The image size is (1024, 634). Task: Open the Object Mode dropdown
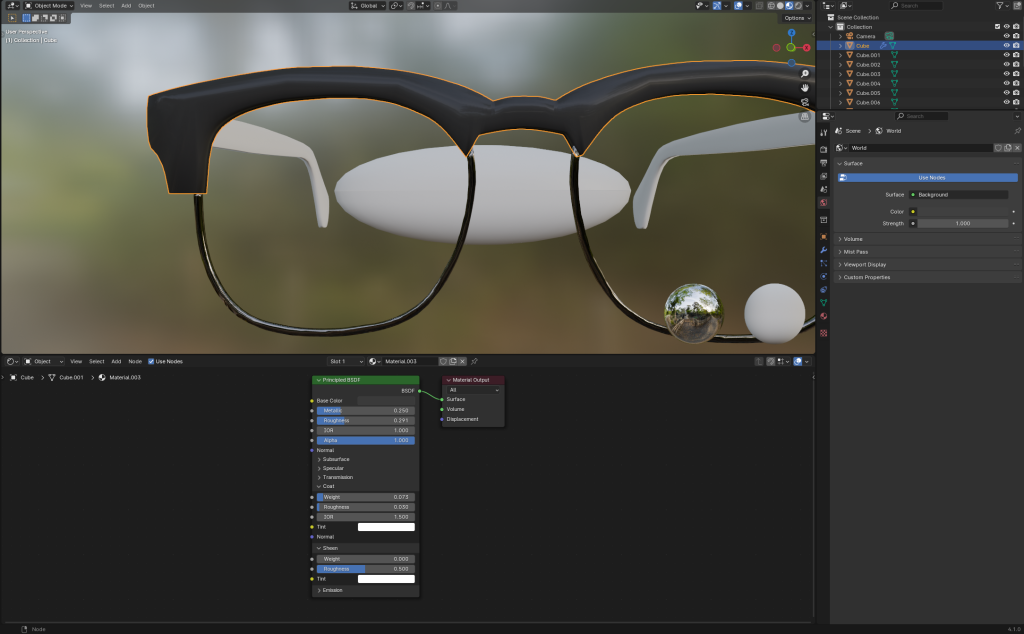point(48,6)
